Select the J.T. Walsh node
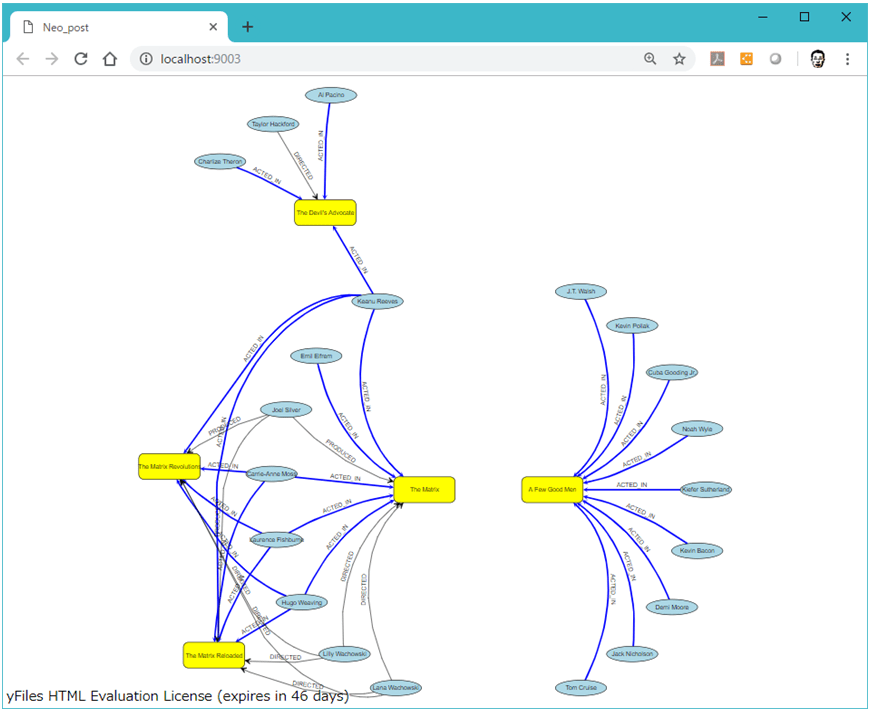 pyautogui.click(x=581, y=292)
